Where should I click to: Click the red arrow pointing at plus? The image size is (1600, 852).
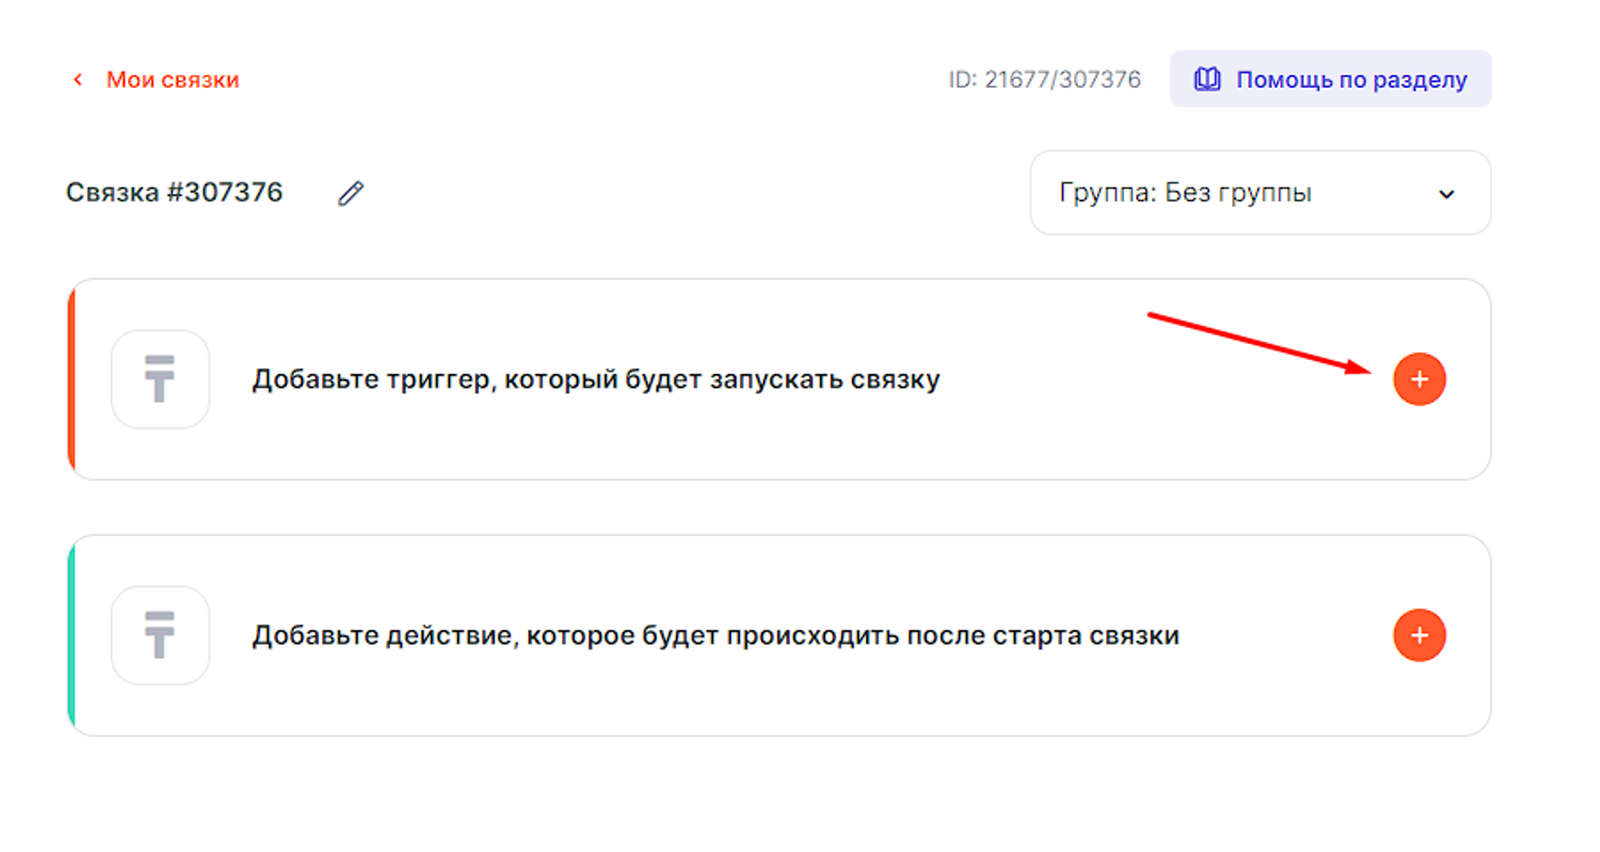[1260, 343]
